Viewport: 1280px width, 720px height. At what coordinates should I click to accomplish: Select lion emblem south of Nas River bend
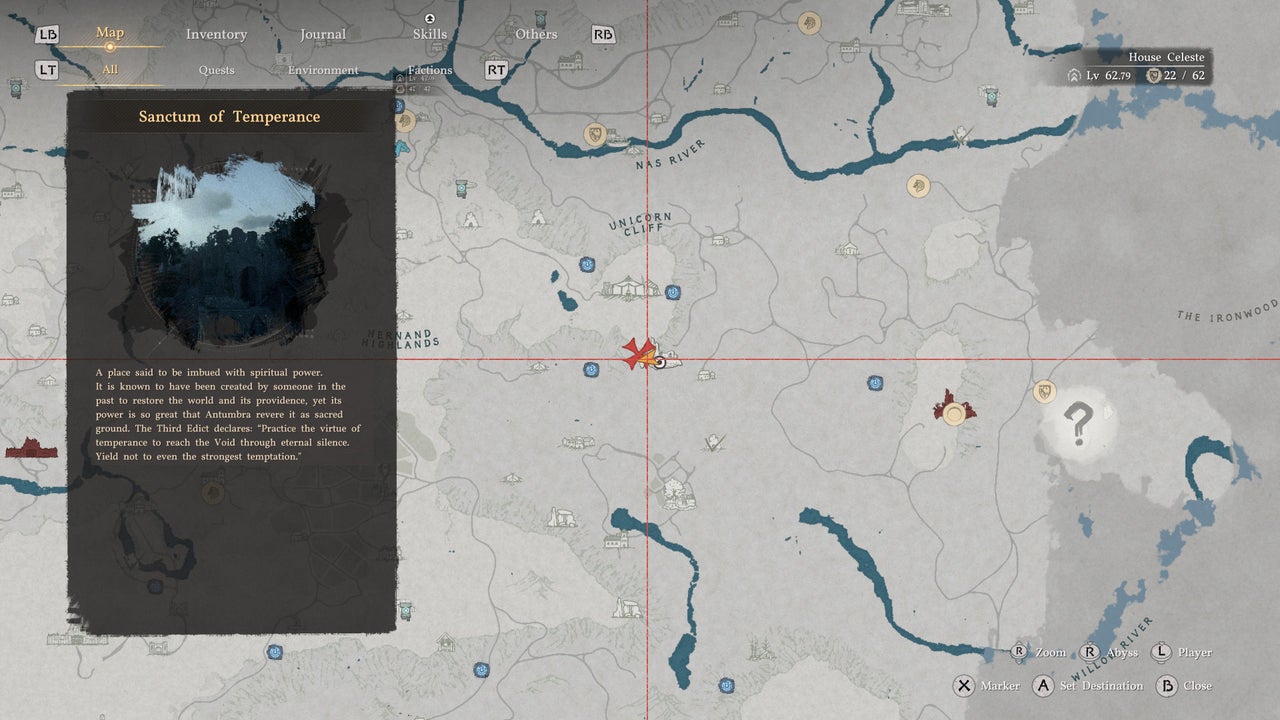(918, 185)
